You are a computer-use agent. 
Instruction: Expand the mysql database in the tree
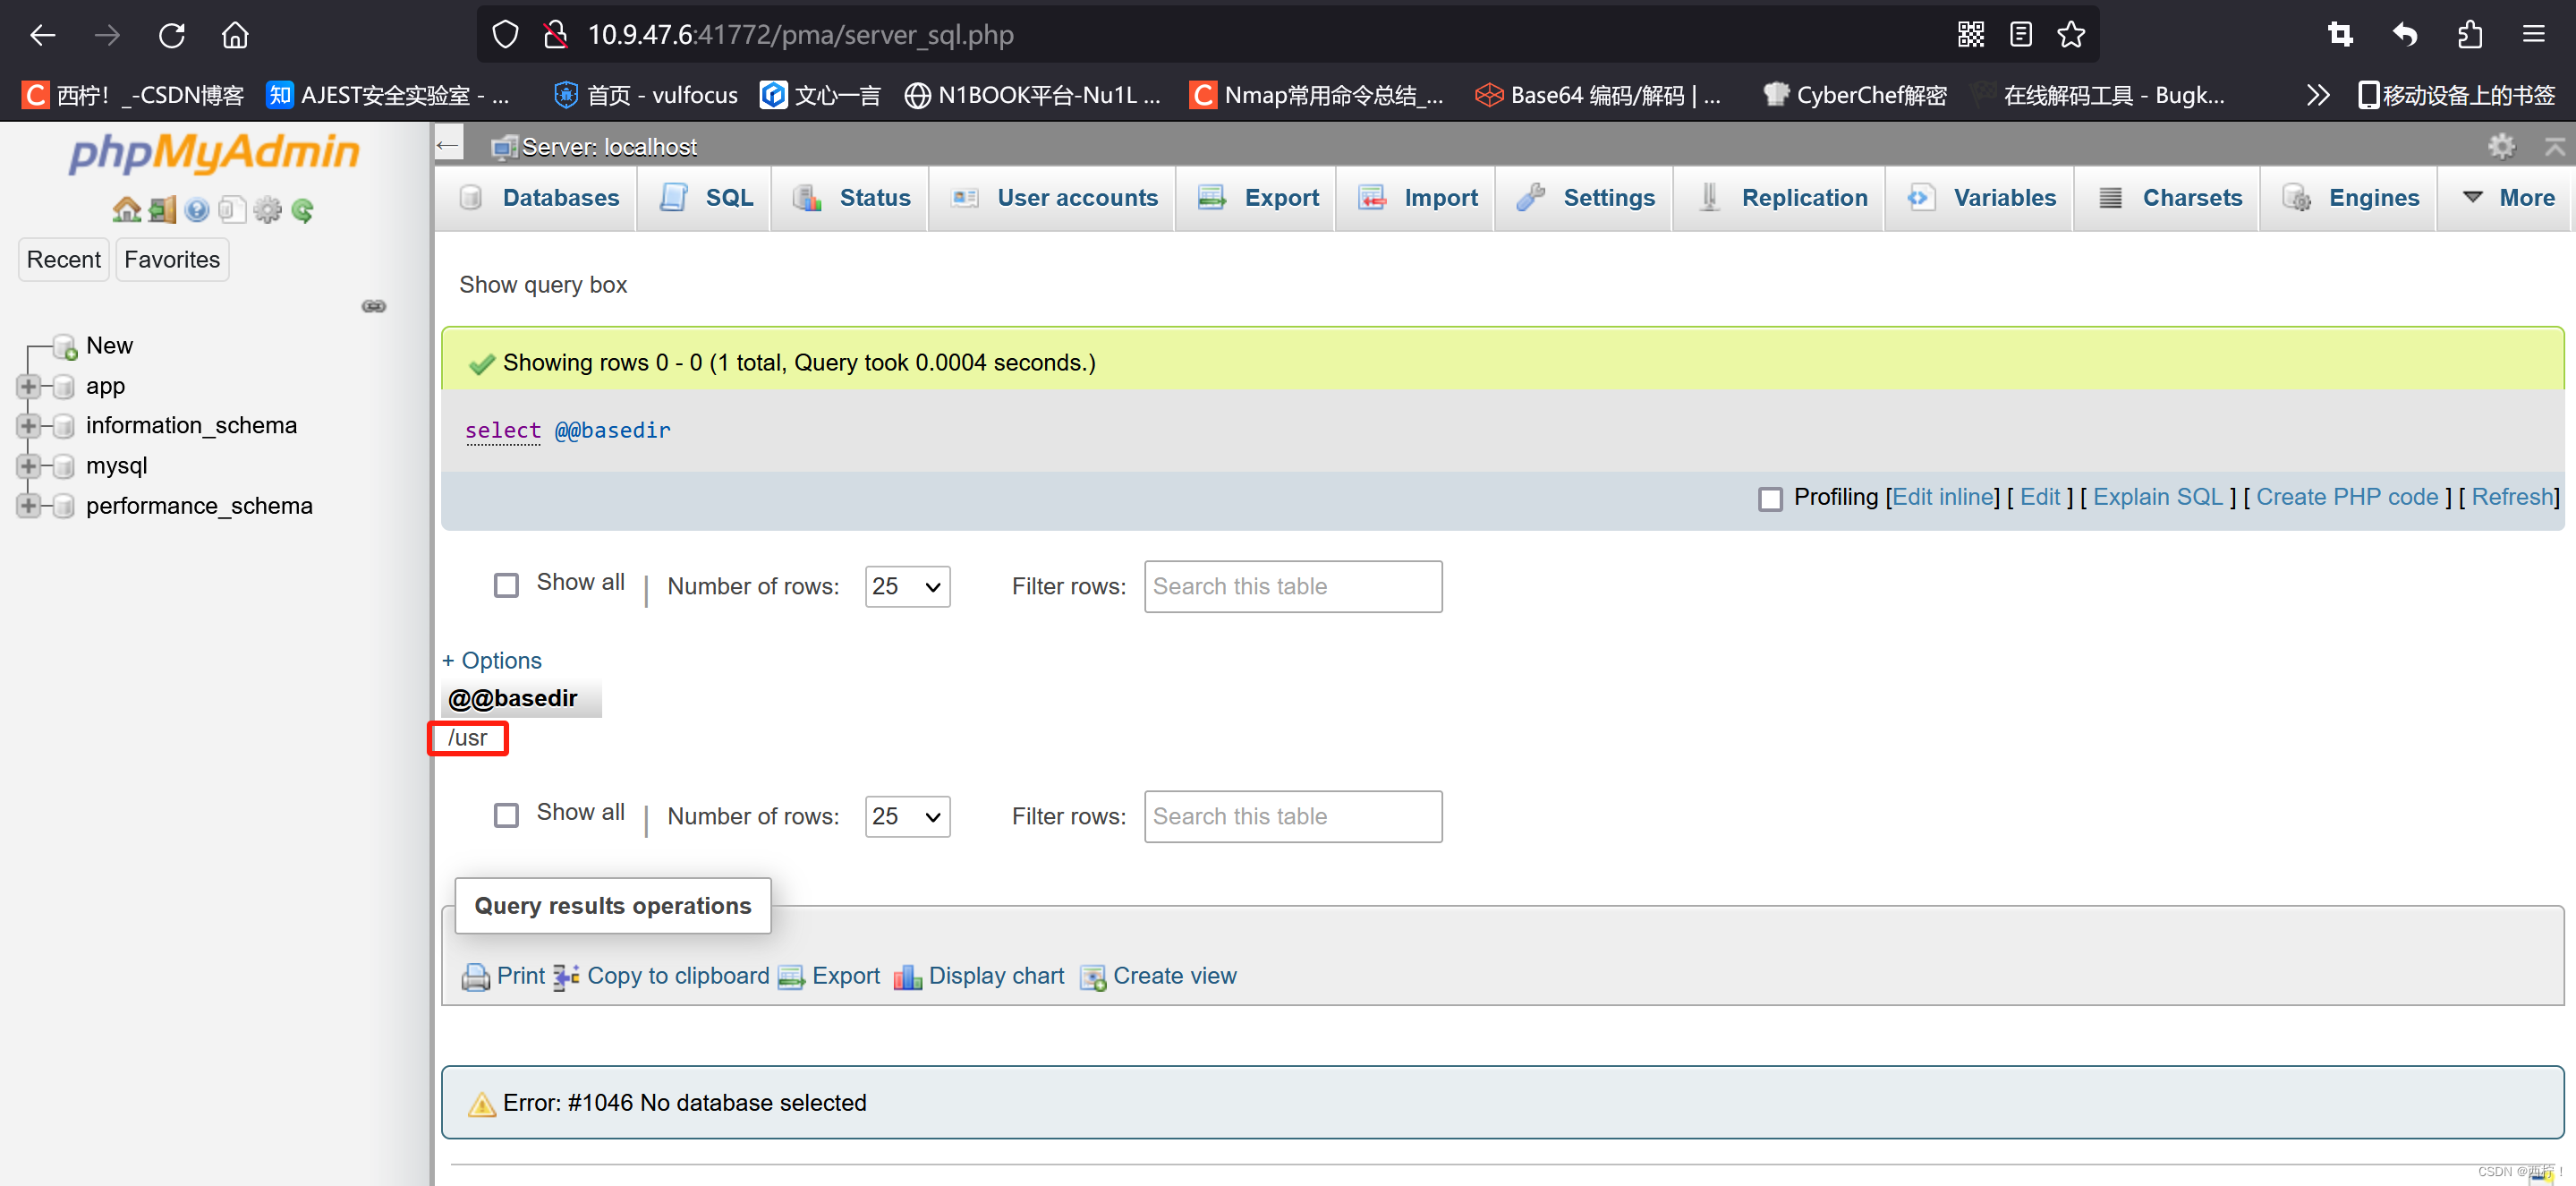coord(28,465)
